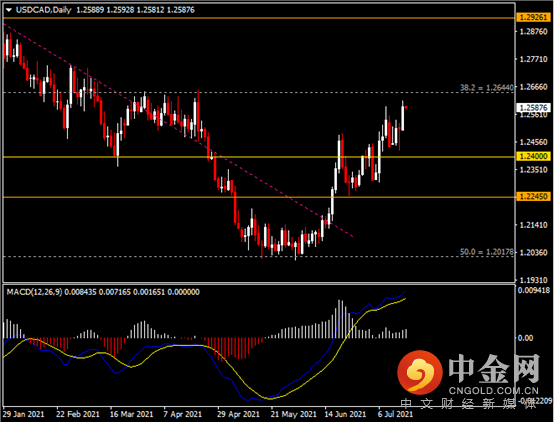The height and width of the screenshot is (422, 554).
Task: Click the MACD(12,26,9) indicator label
Action: tap(34, 292)
